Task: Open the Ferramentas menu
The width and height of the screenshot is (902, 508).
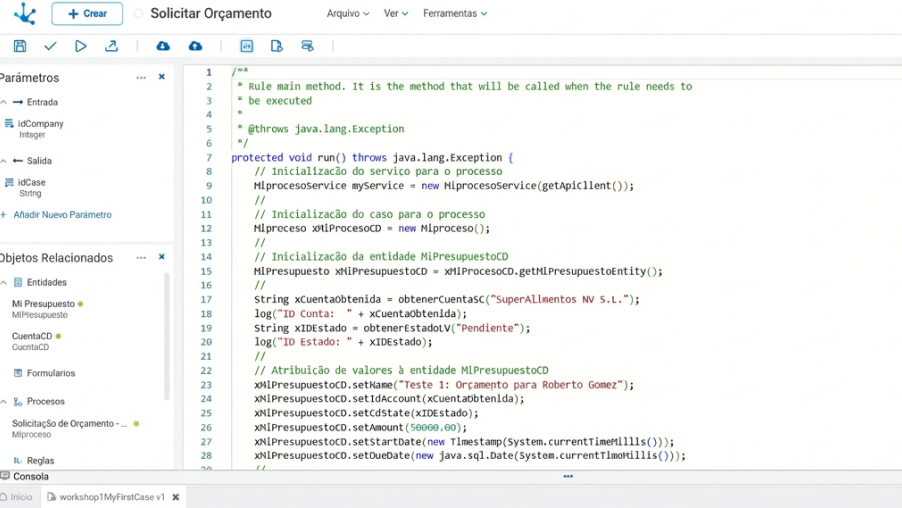Action: click(x=455, y=14)
